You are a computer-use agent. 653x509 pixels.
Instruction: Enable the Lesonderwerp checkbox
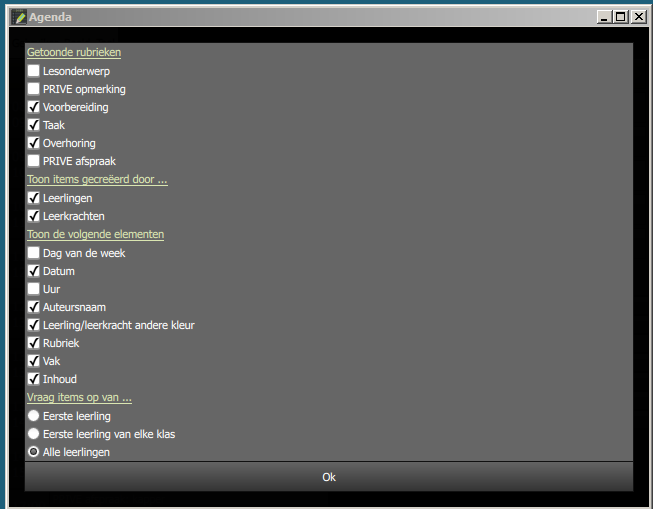tap(33, 71)
